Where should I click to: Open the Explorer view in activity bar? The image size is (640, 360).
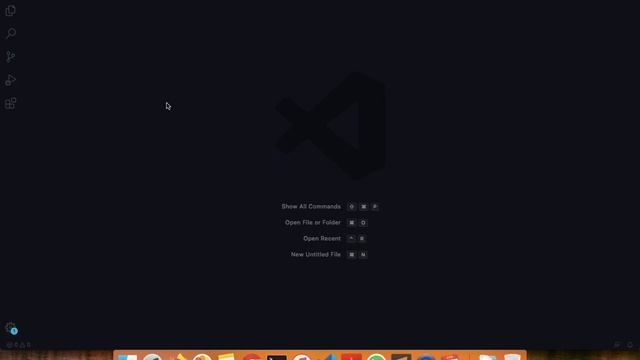tap(11, 11)
